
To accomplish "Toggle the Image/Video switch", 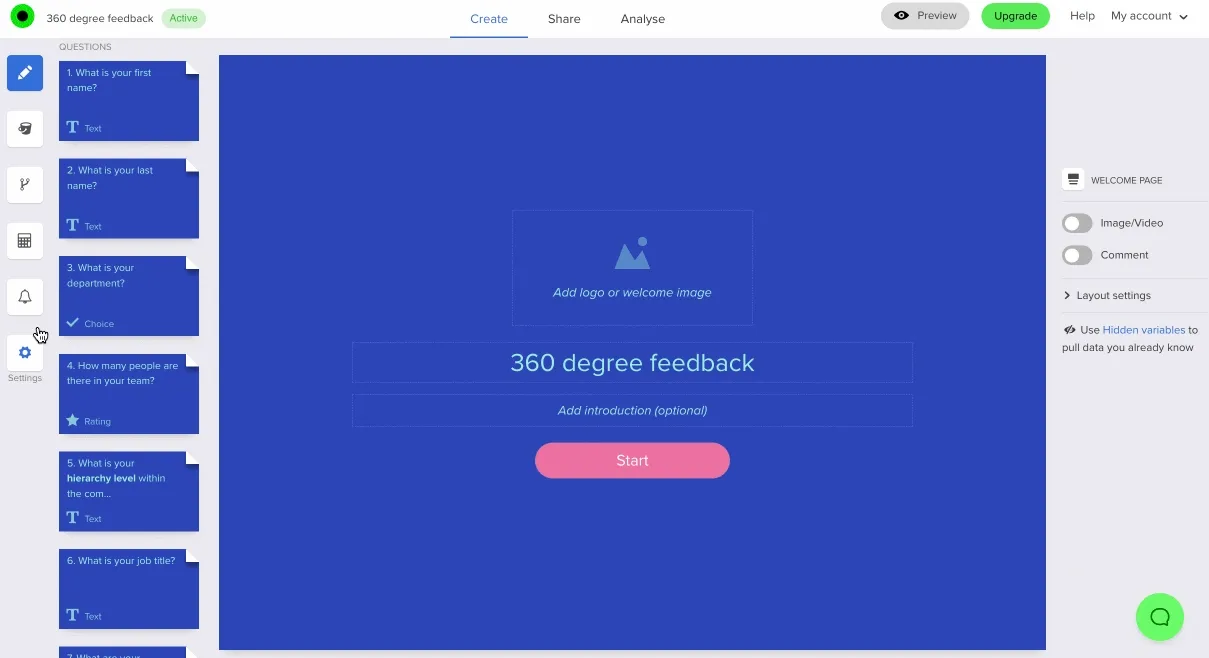I will [1077, 223].
